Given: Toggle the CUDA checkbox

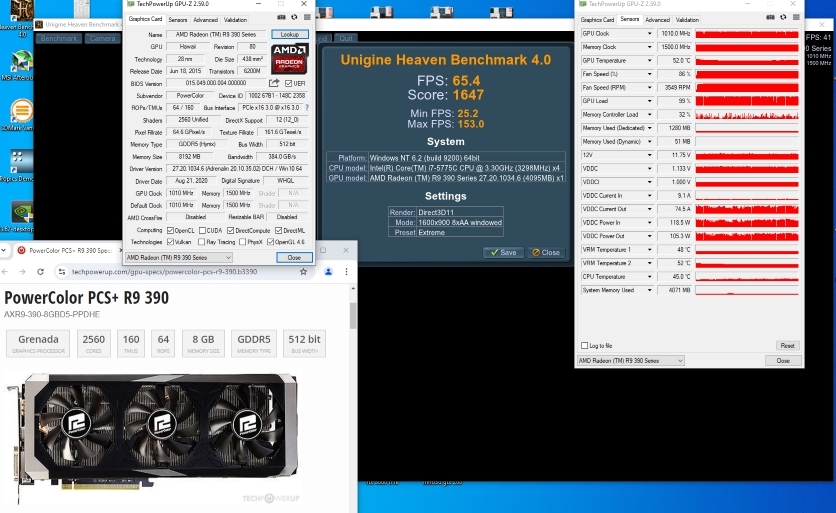Looking at the screenshot, I should (203, 230).
